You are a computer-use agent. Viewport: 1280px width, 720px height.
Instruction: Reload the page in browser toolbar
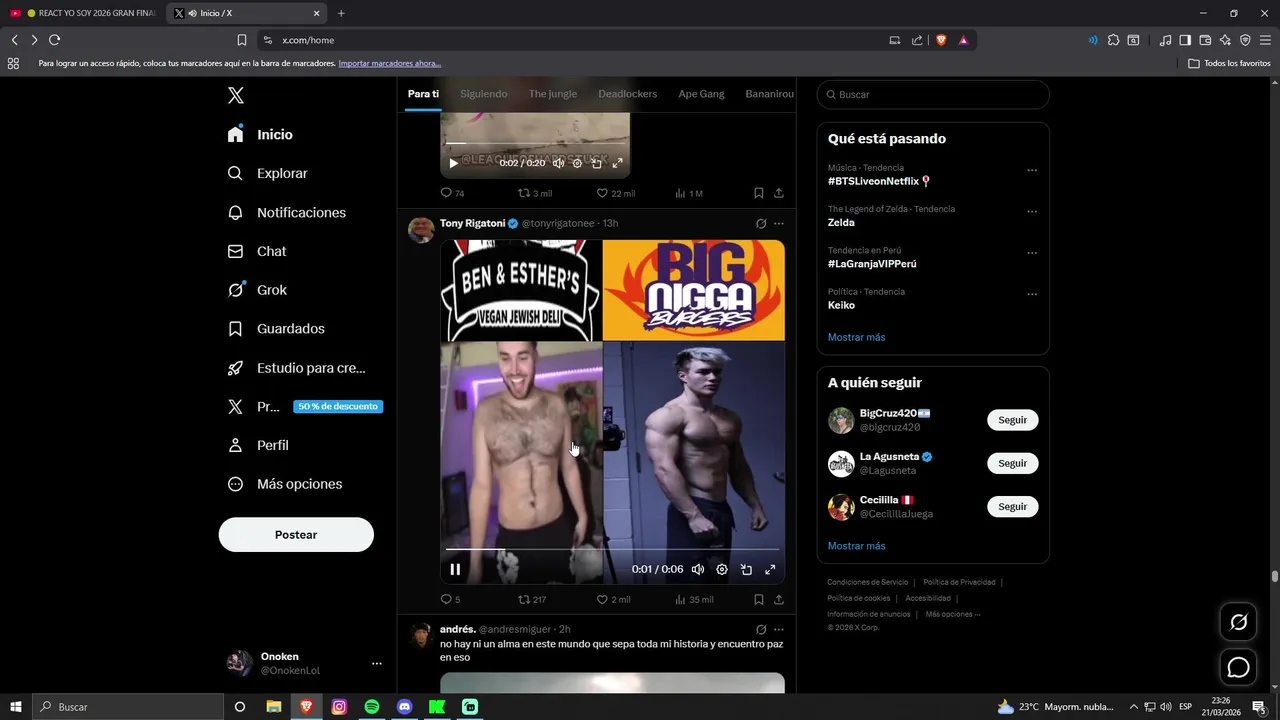point(54,40)
